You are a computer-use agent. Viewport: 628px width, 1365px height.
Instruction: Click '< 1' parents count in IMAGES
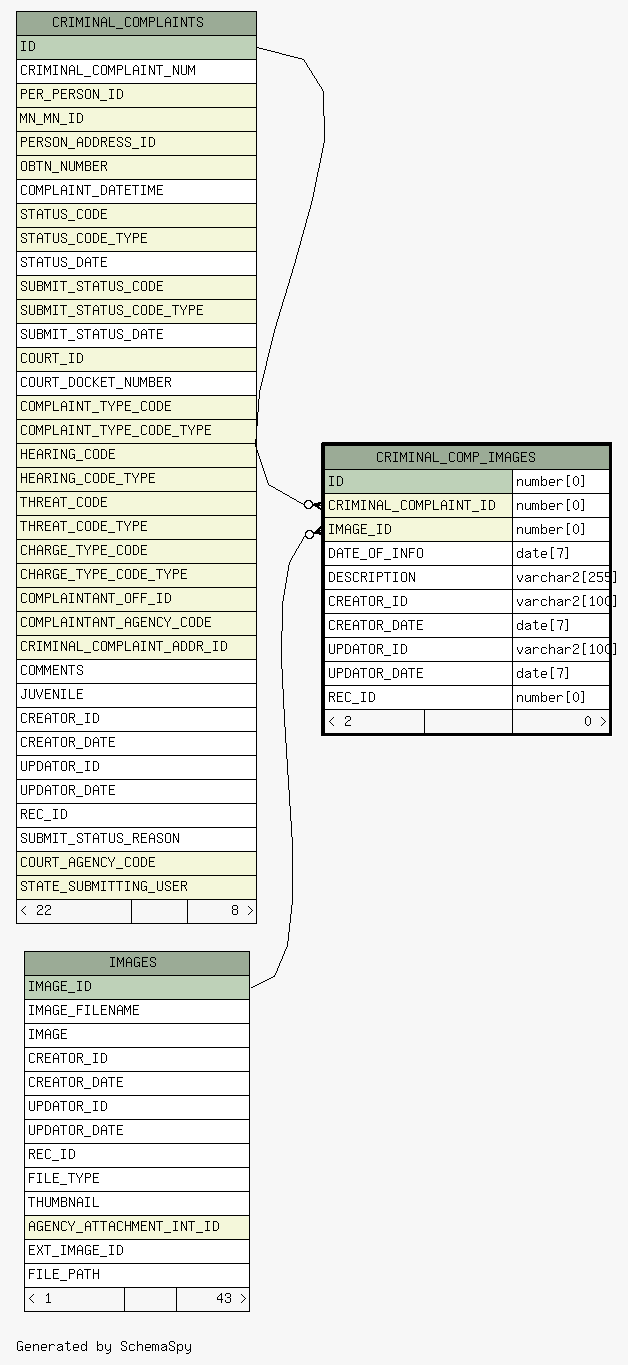tap(74, 1299)
